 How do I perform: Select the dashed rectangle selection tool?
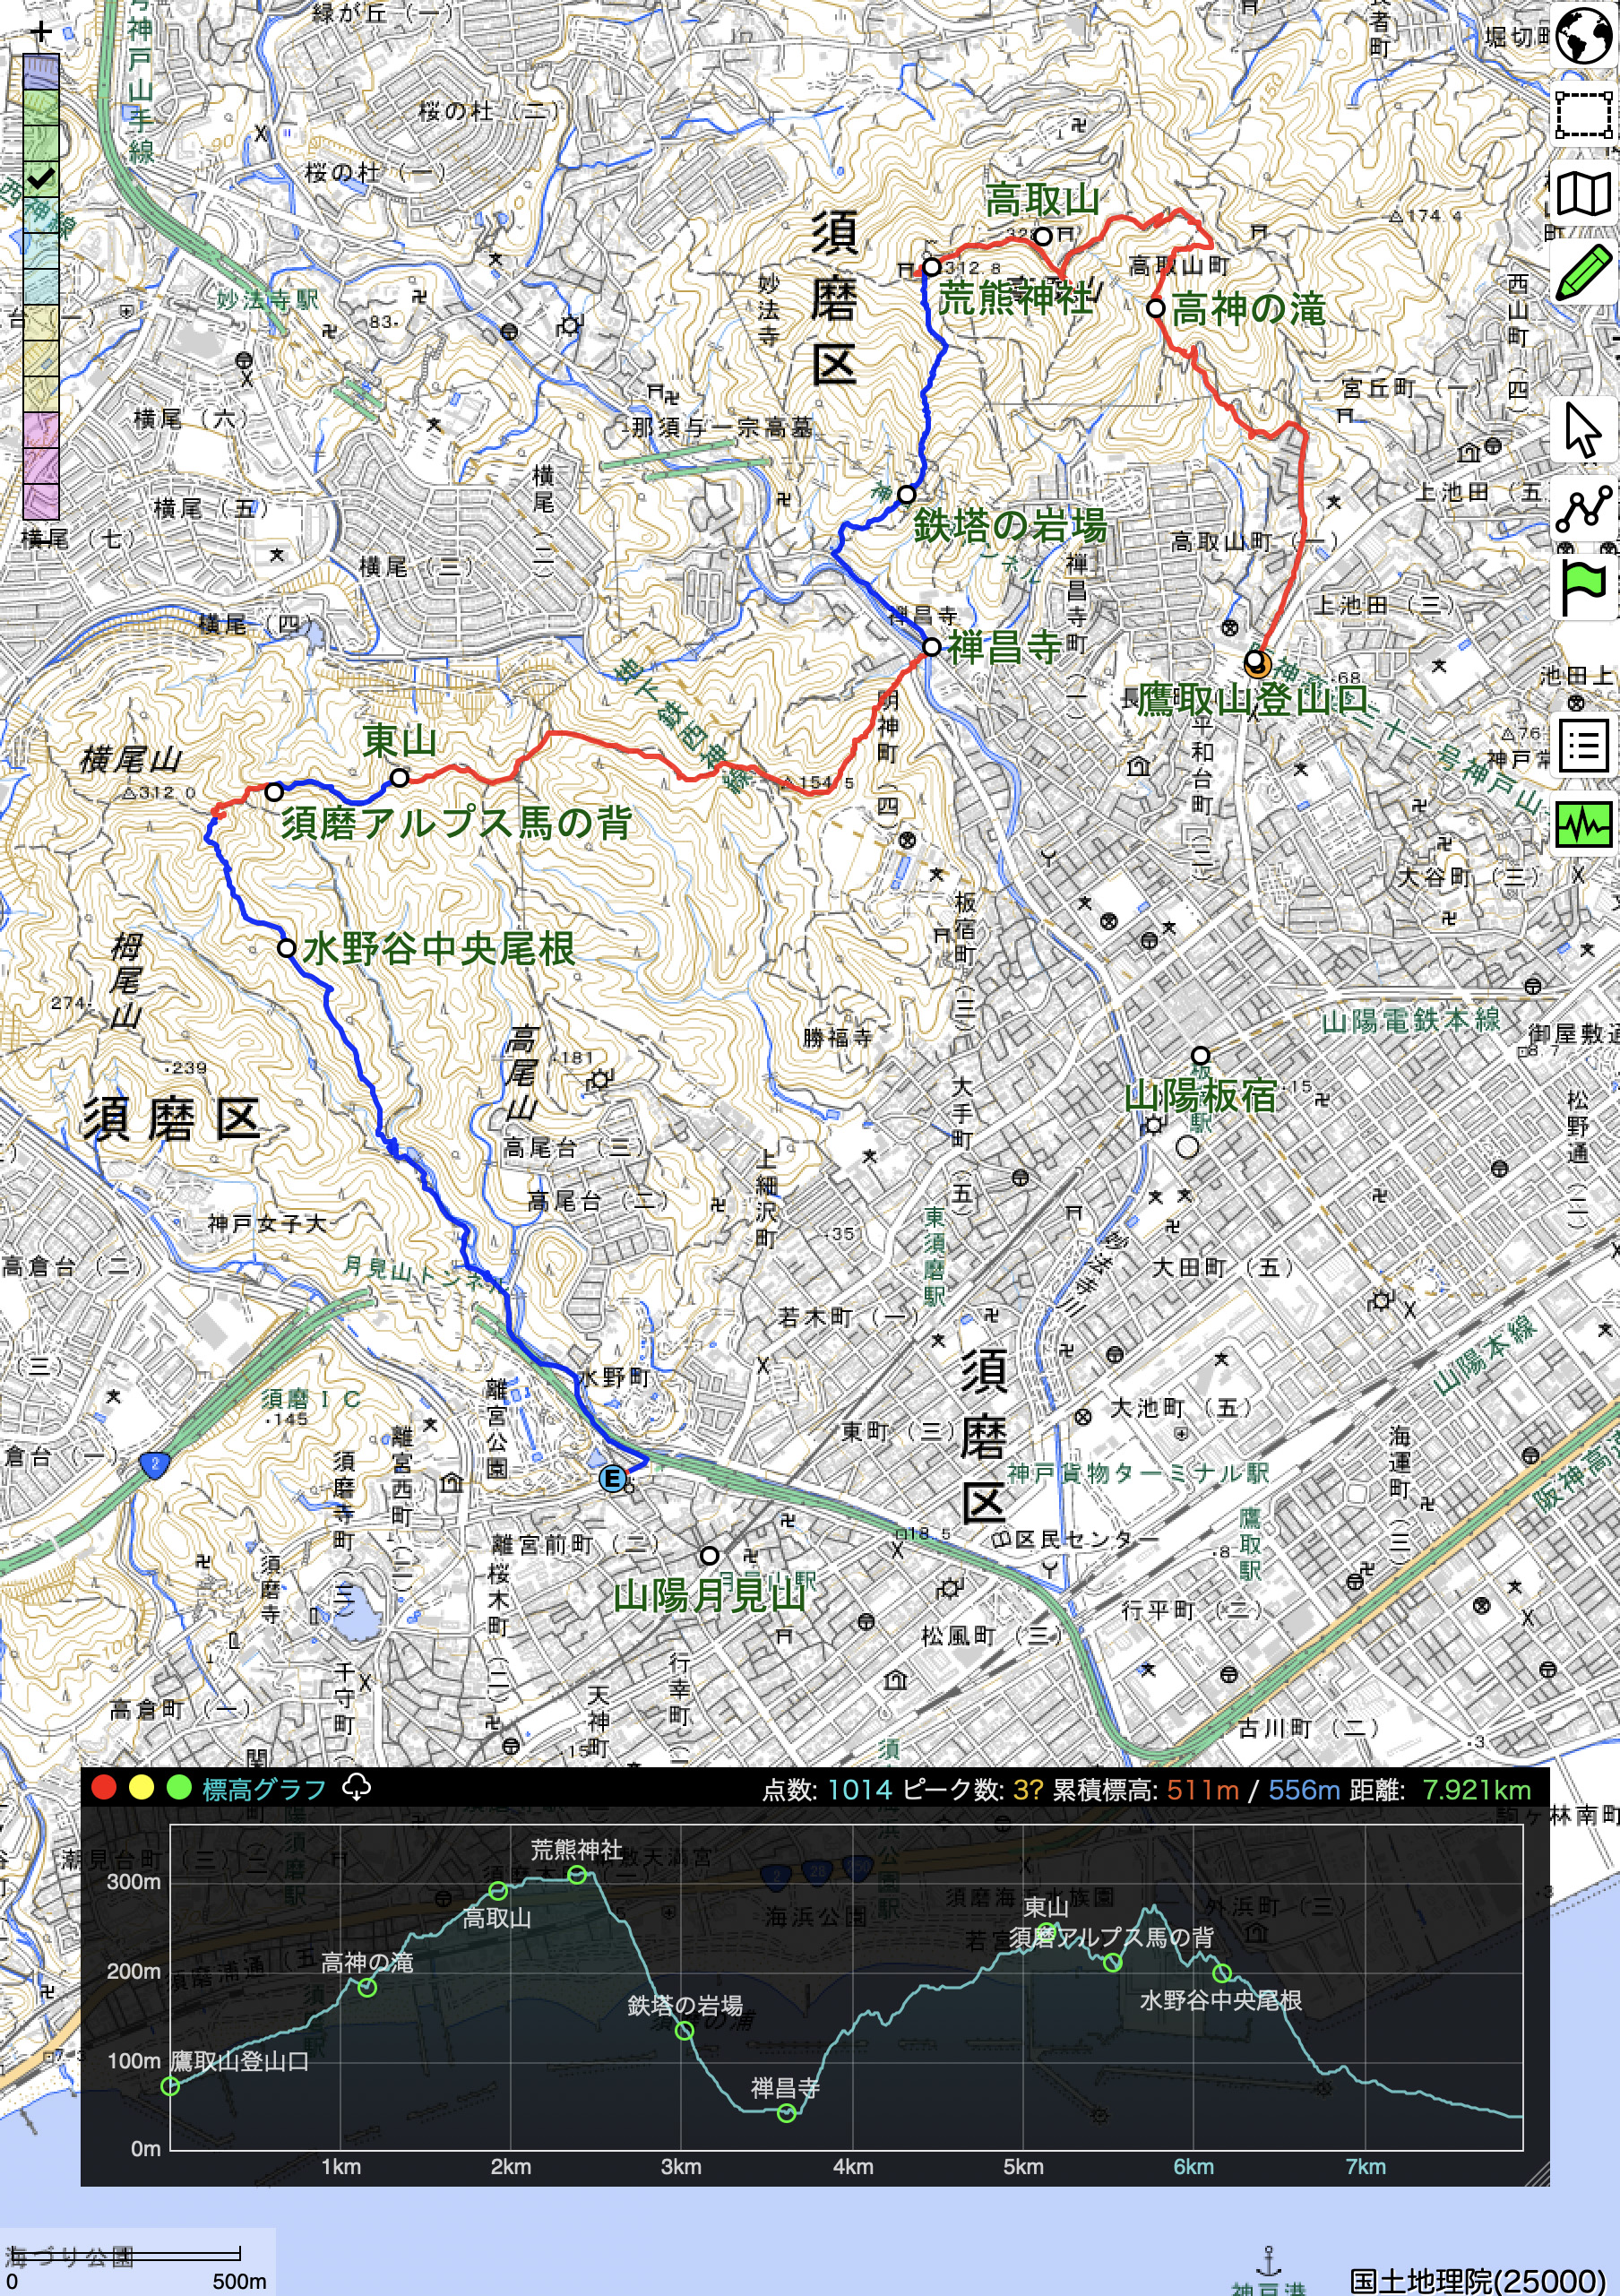click(x=1583, y=114)
